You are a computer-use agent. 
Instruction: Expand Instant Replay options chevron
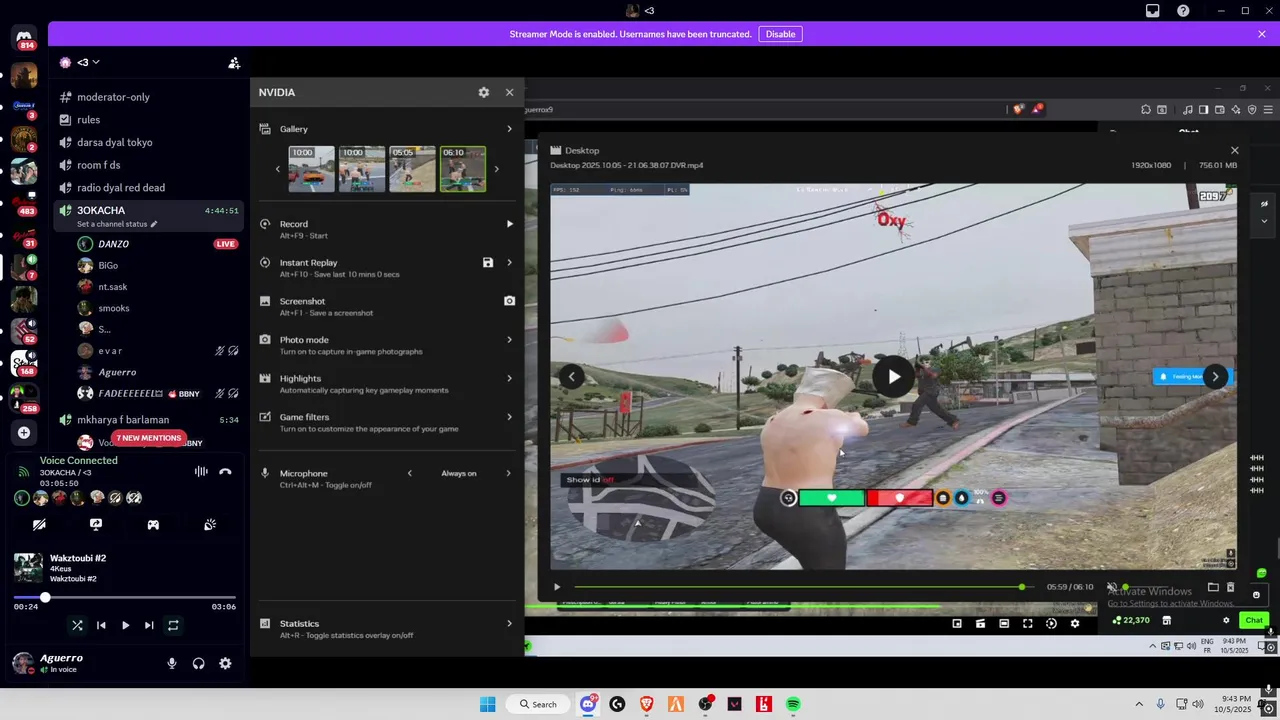pos(509,263)
